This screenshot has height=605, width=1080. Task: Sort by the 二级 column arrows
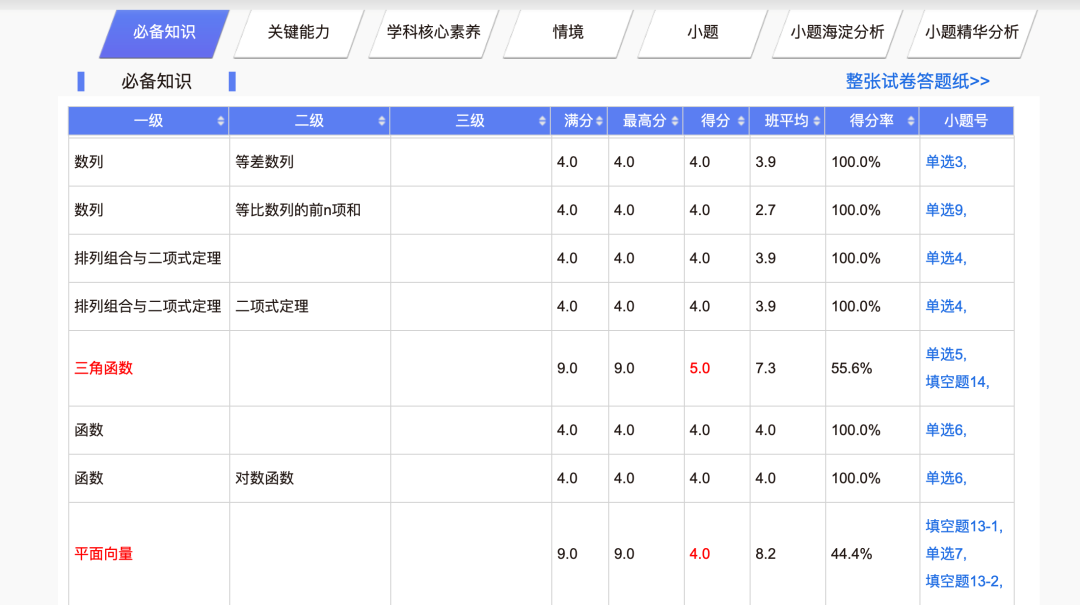tap(382, 121)
